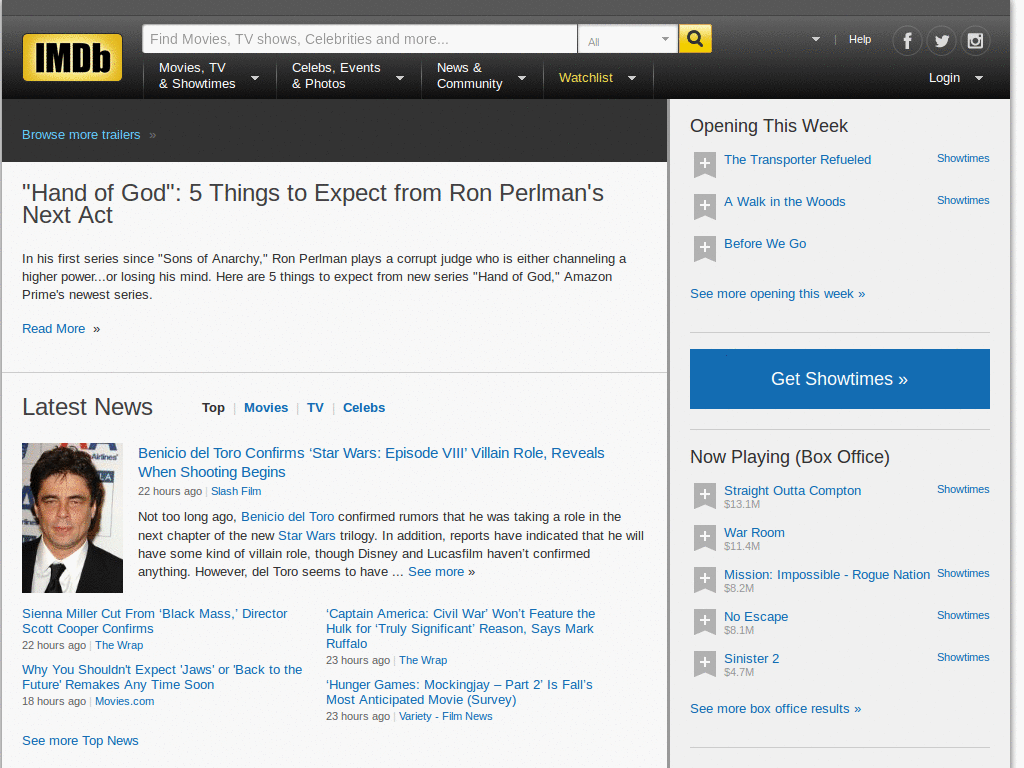Screen dimensions: 1024x768
Task: Click Read More for Hand of God article
Action: pyautogui.click(x=54, y=328)
